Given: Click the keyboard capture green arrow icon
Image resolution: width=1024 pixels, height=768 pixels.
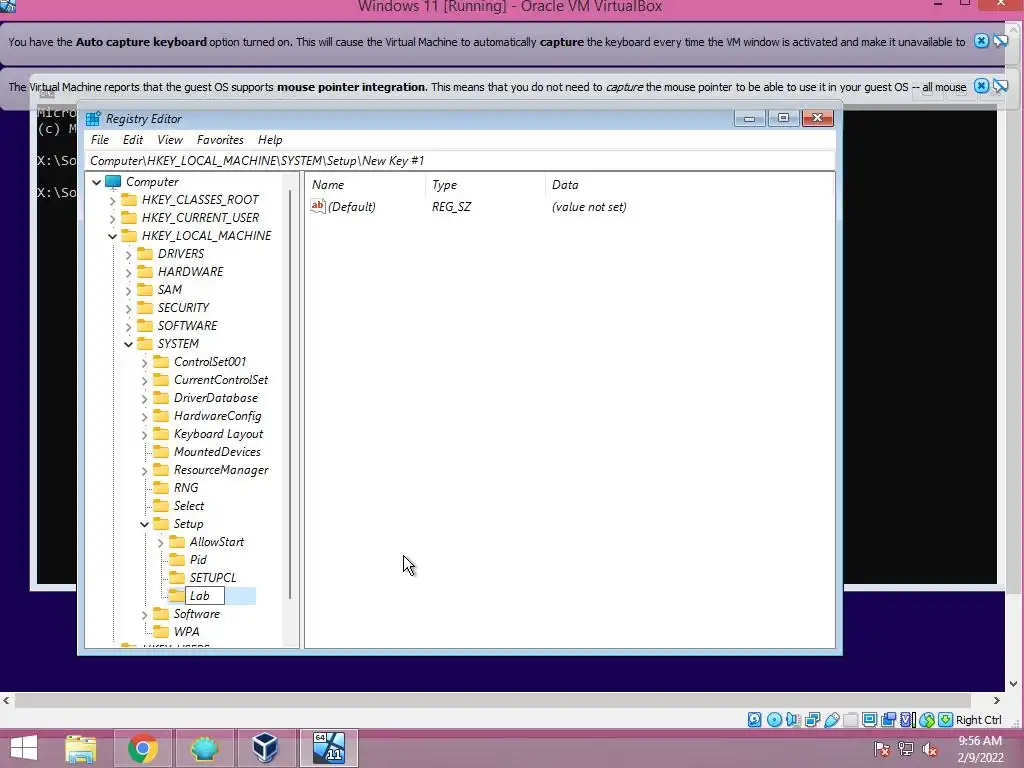Looking at the screenshot, I should [x=945, y=720].
